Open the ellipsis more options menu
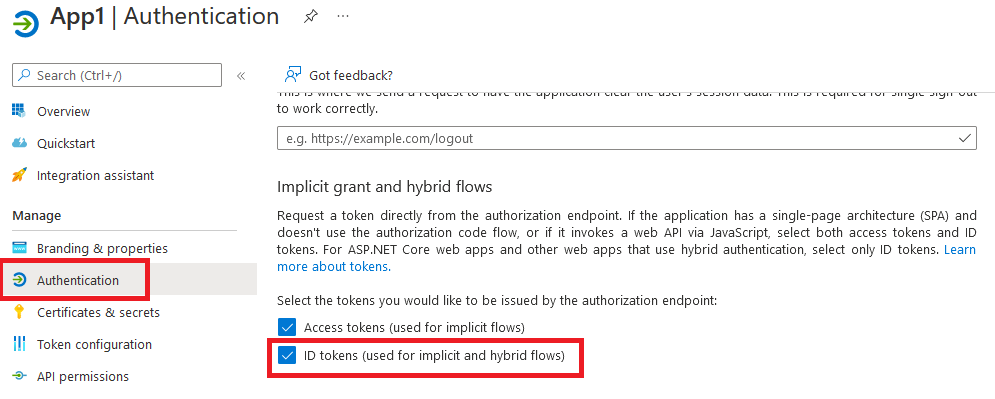 343,16
